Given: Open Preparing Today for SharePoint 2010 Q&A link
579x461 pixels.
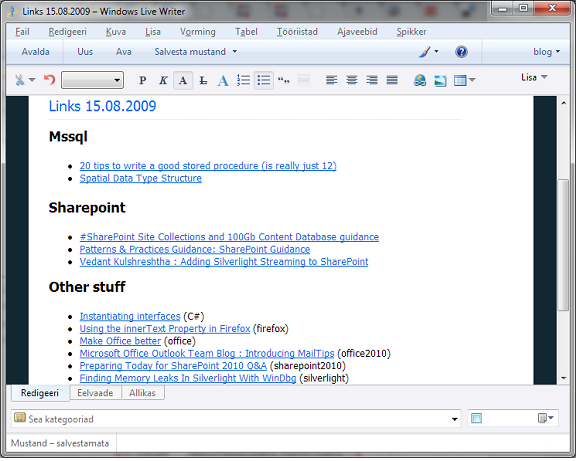Looking at the screenshot, I should [x=173, y=366].
